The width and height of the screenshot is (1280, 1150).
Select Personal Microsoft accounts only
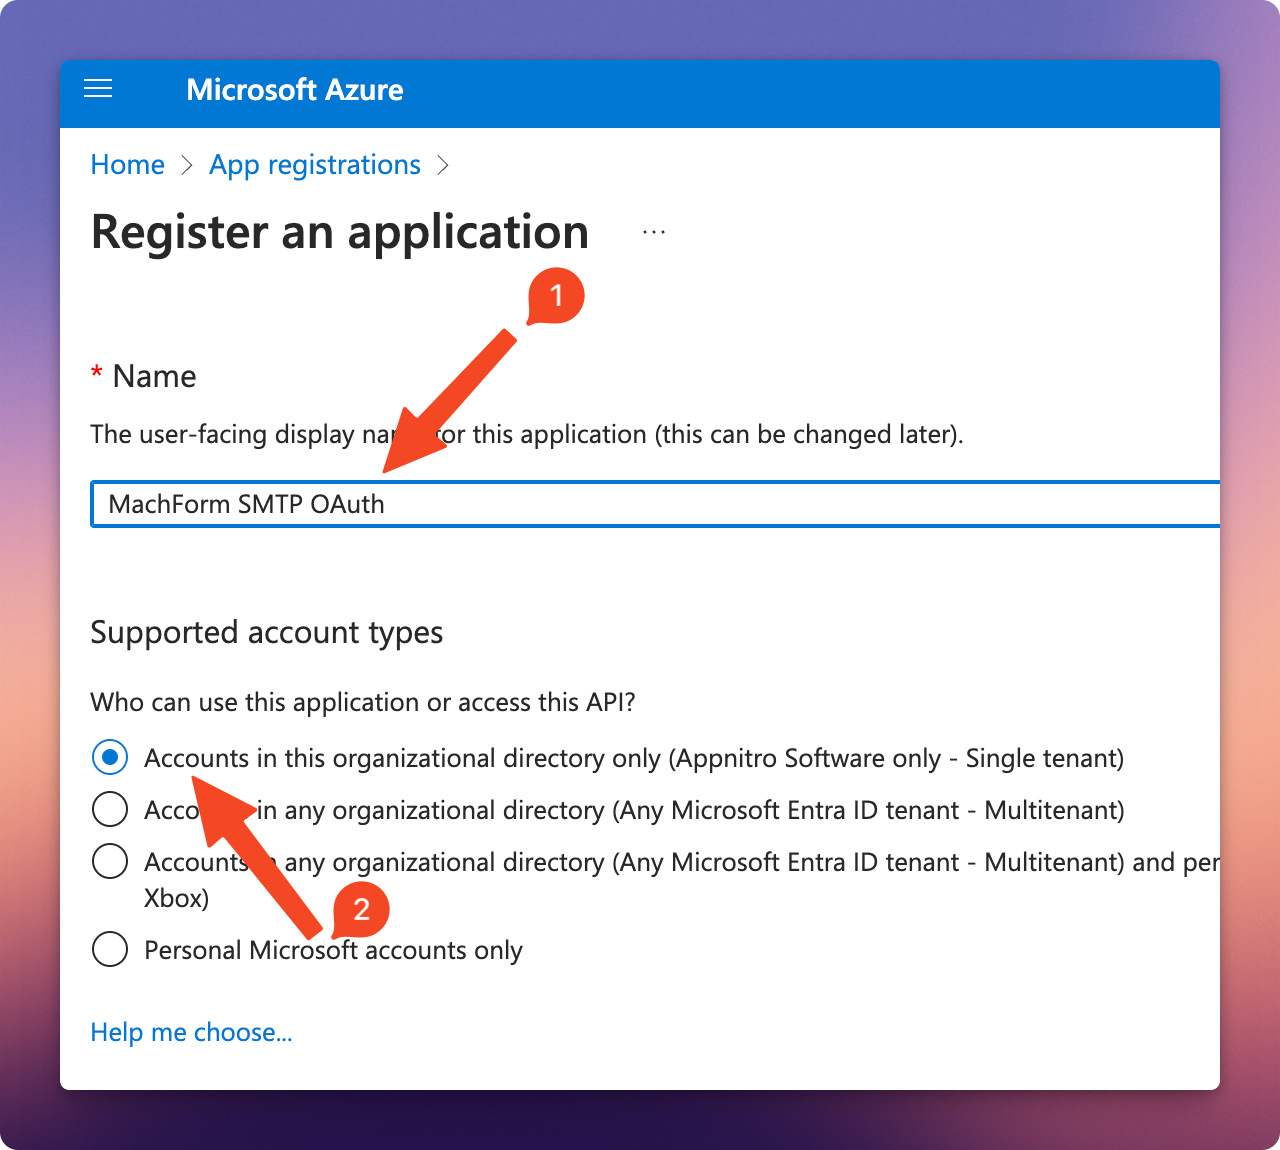click(110, 949)
